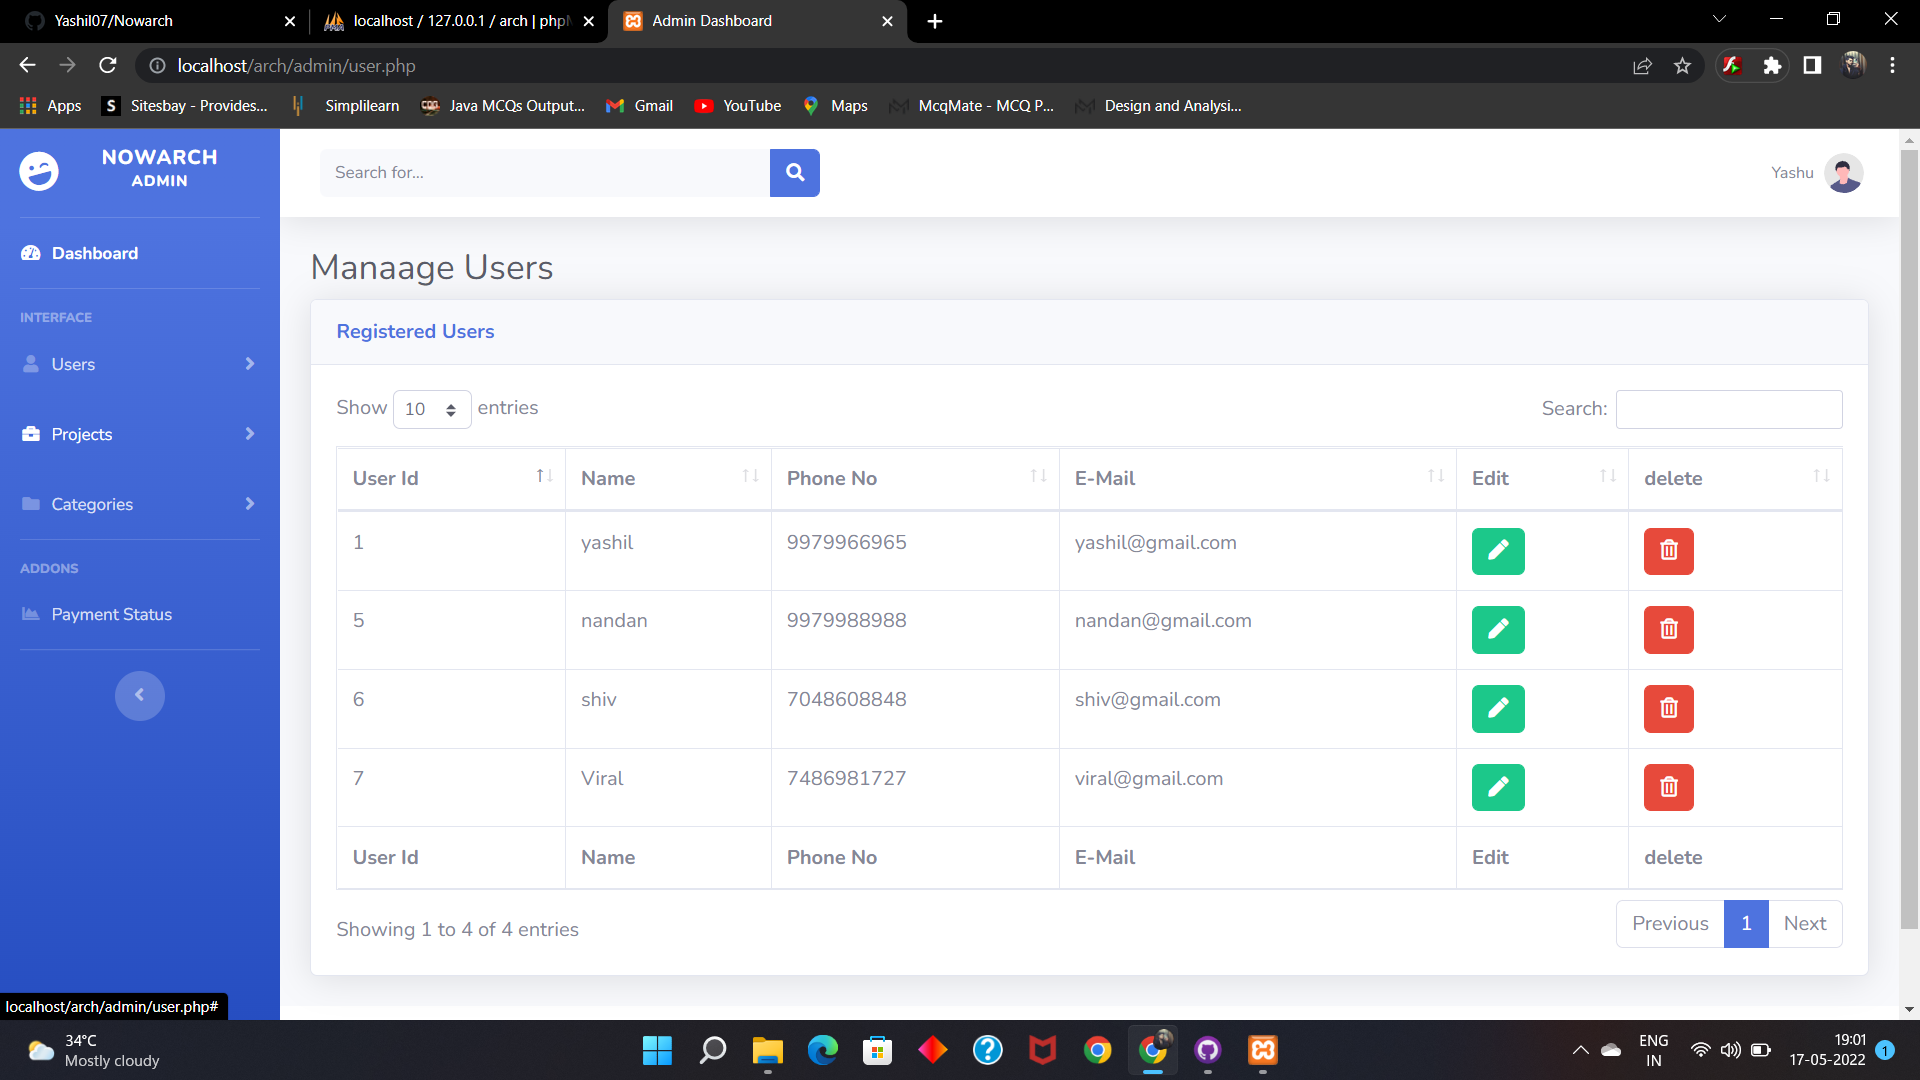Screen dimensions: 1920x1080
Task: Collapse the sidebar with the circular arrow button
Action: click(140, 695)
